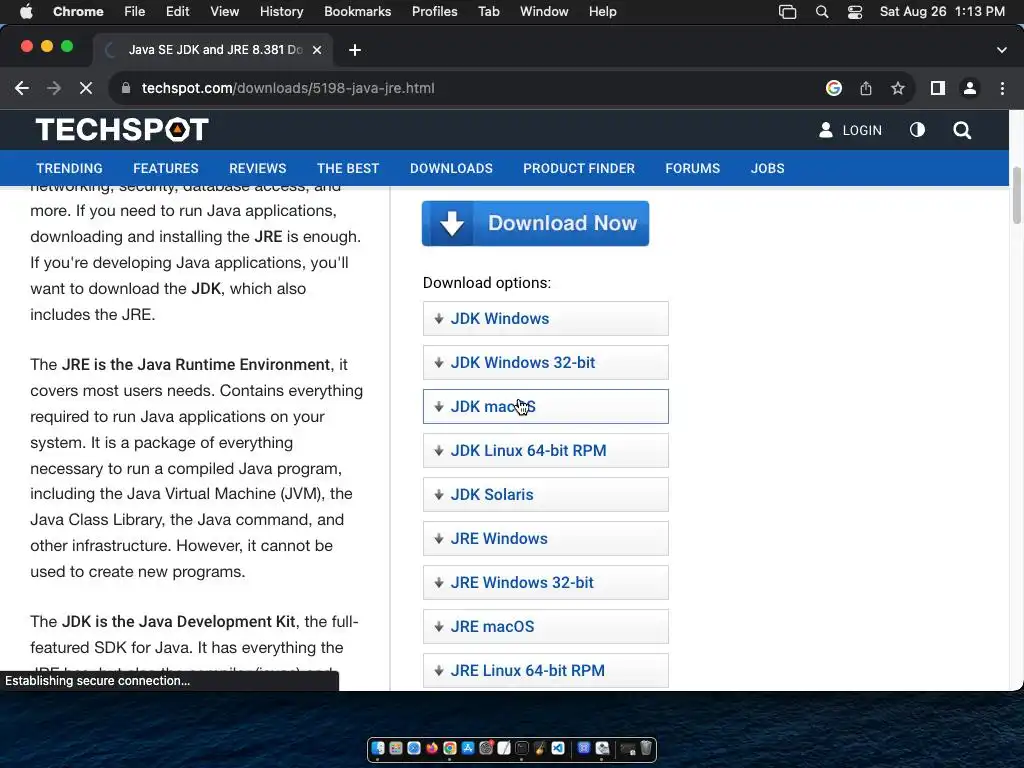This screenshot has width=1024, height=768.
Task: Open the Edit menu
Action: point(177,11)
